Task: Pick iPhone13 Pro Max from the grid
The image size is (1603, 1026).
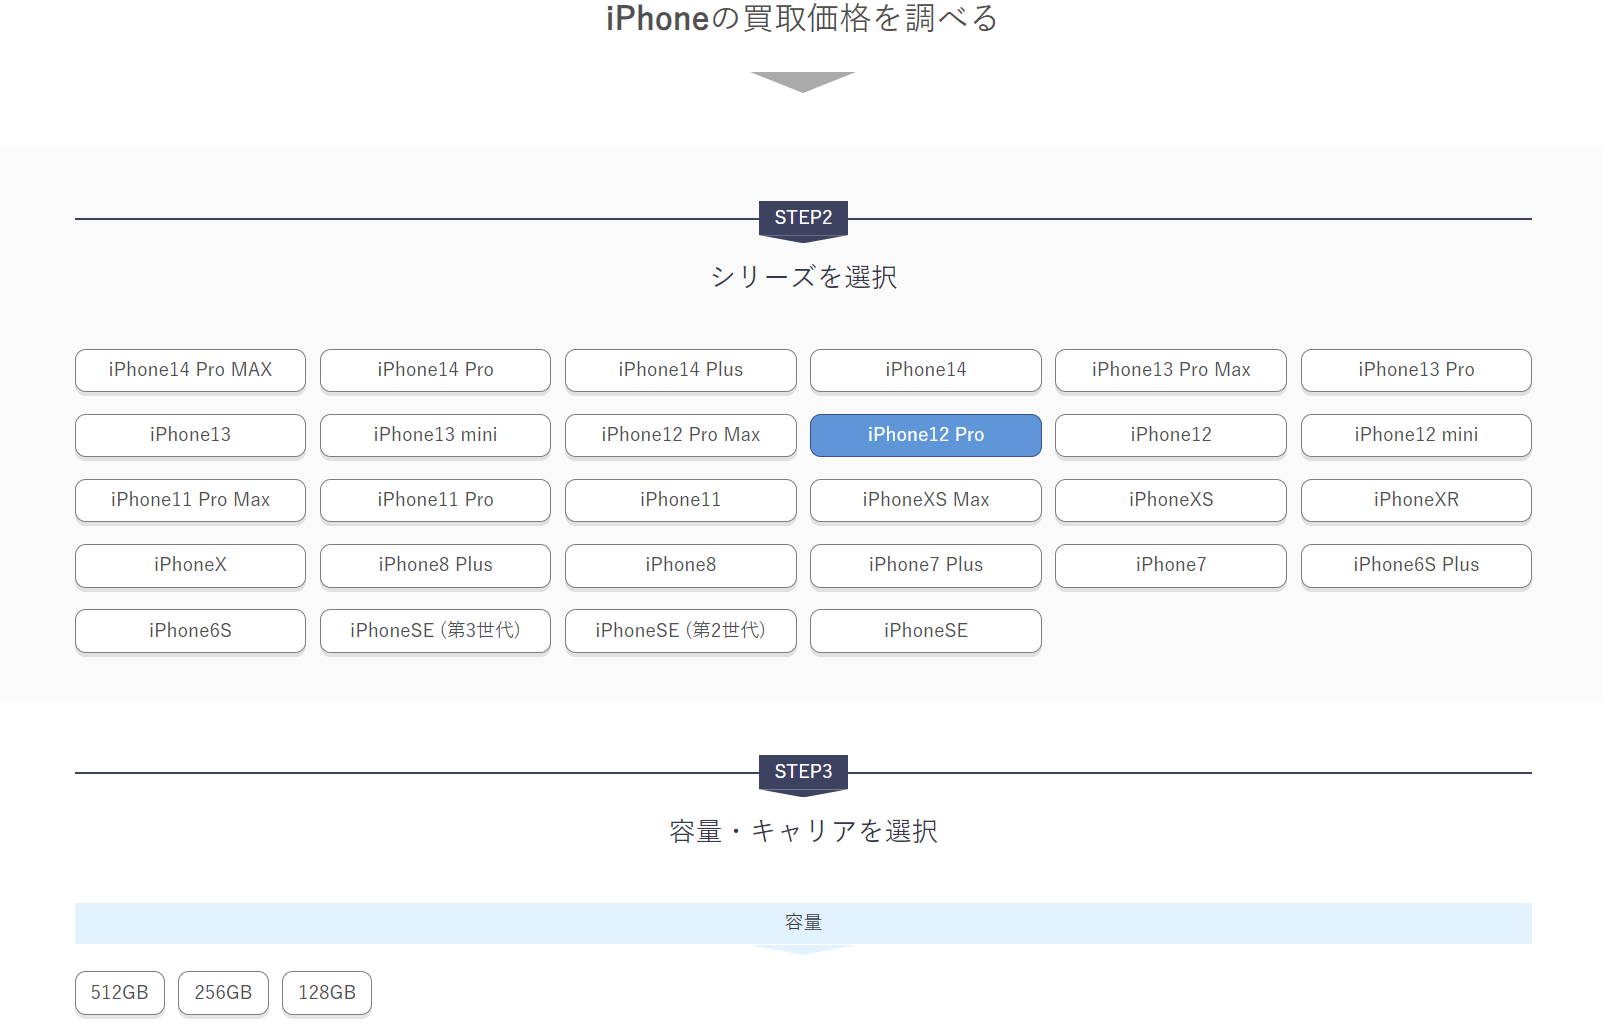Action: tap(1170, 370)
